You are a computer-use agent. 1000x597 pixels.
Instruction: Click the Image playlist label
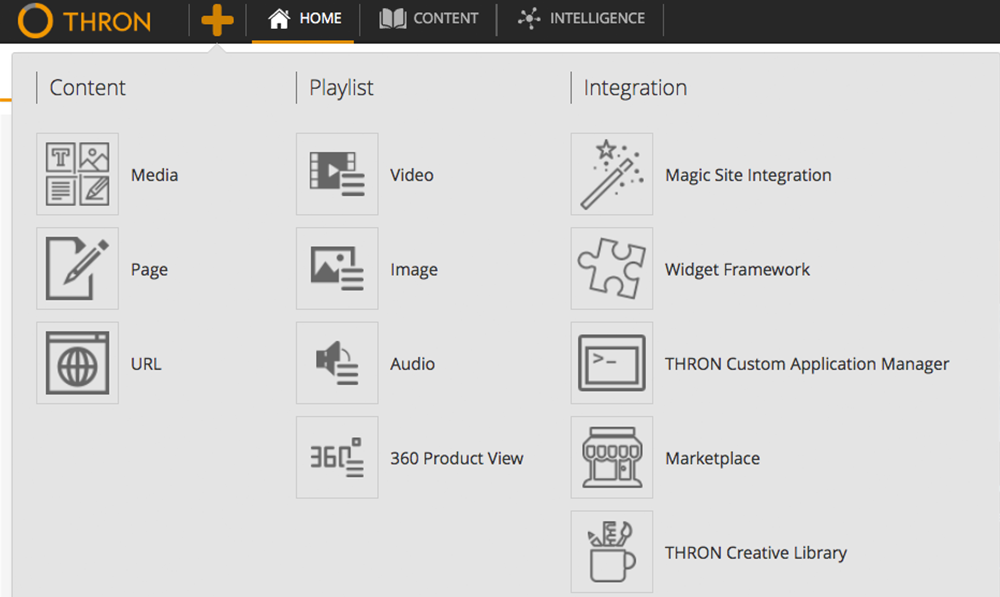[x=414, y=270]
